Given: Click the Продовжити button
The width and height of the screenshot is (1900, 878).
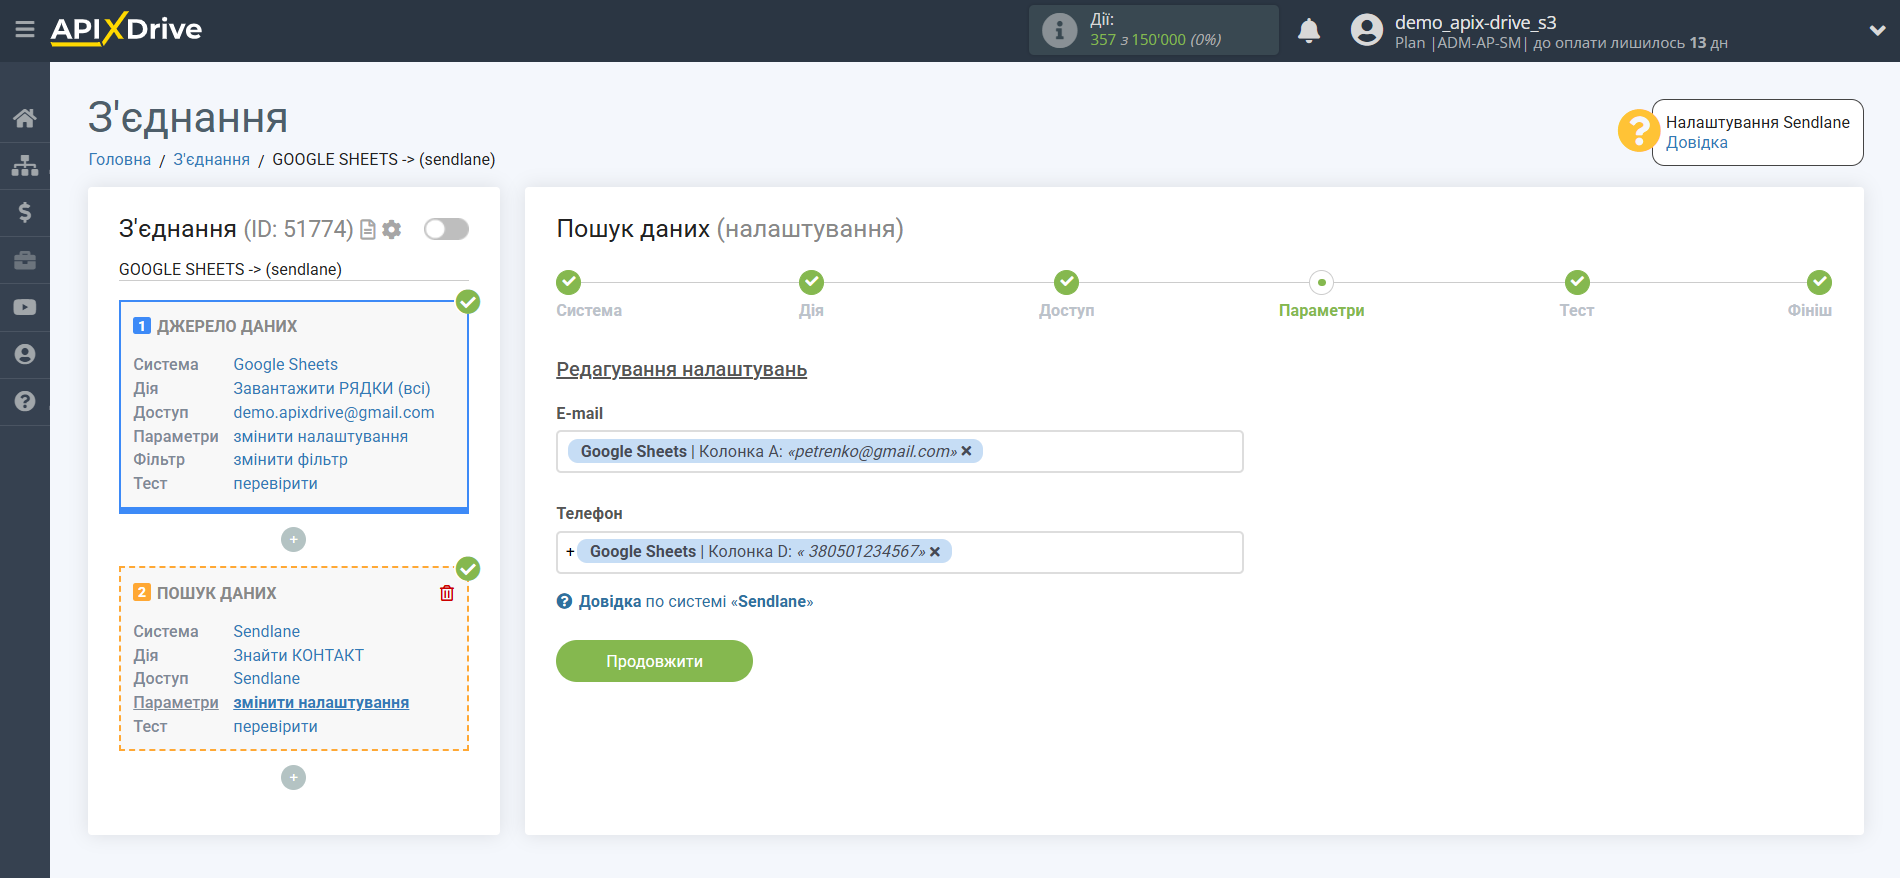Looking at the screenshot, I should [x=654, y=661].
